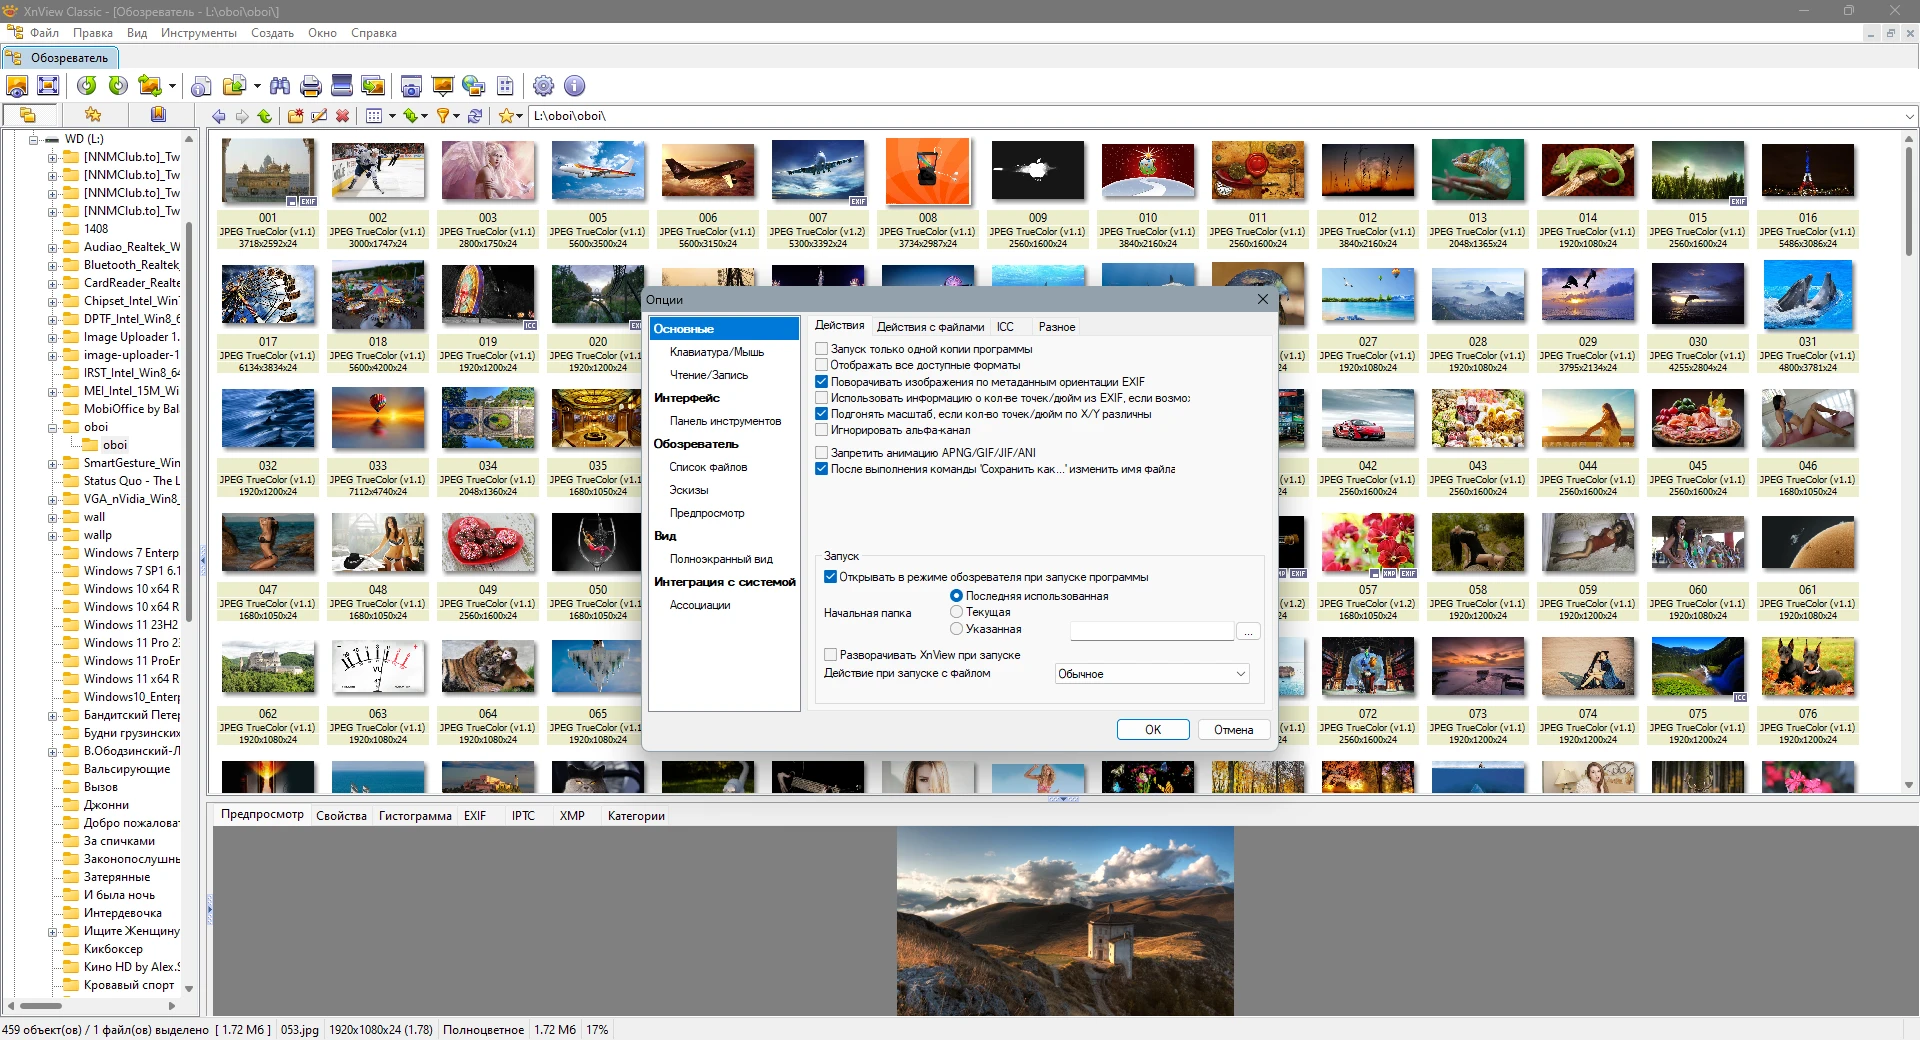Expand the 'wallp' folder in tree
Screen dimensions: 1920x1040
click(x=52, y=536)
